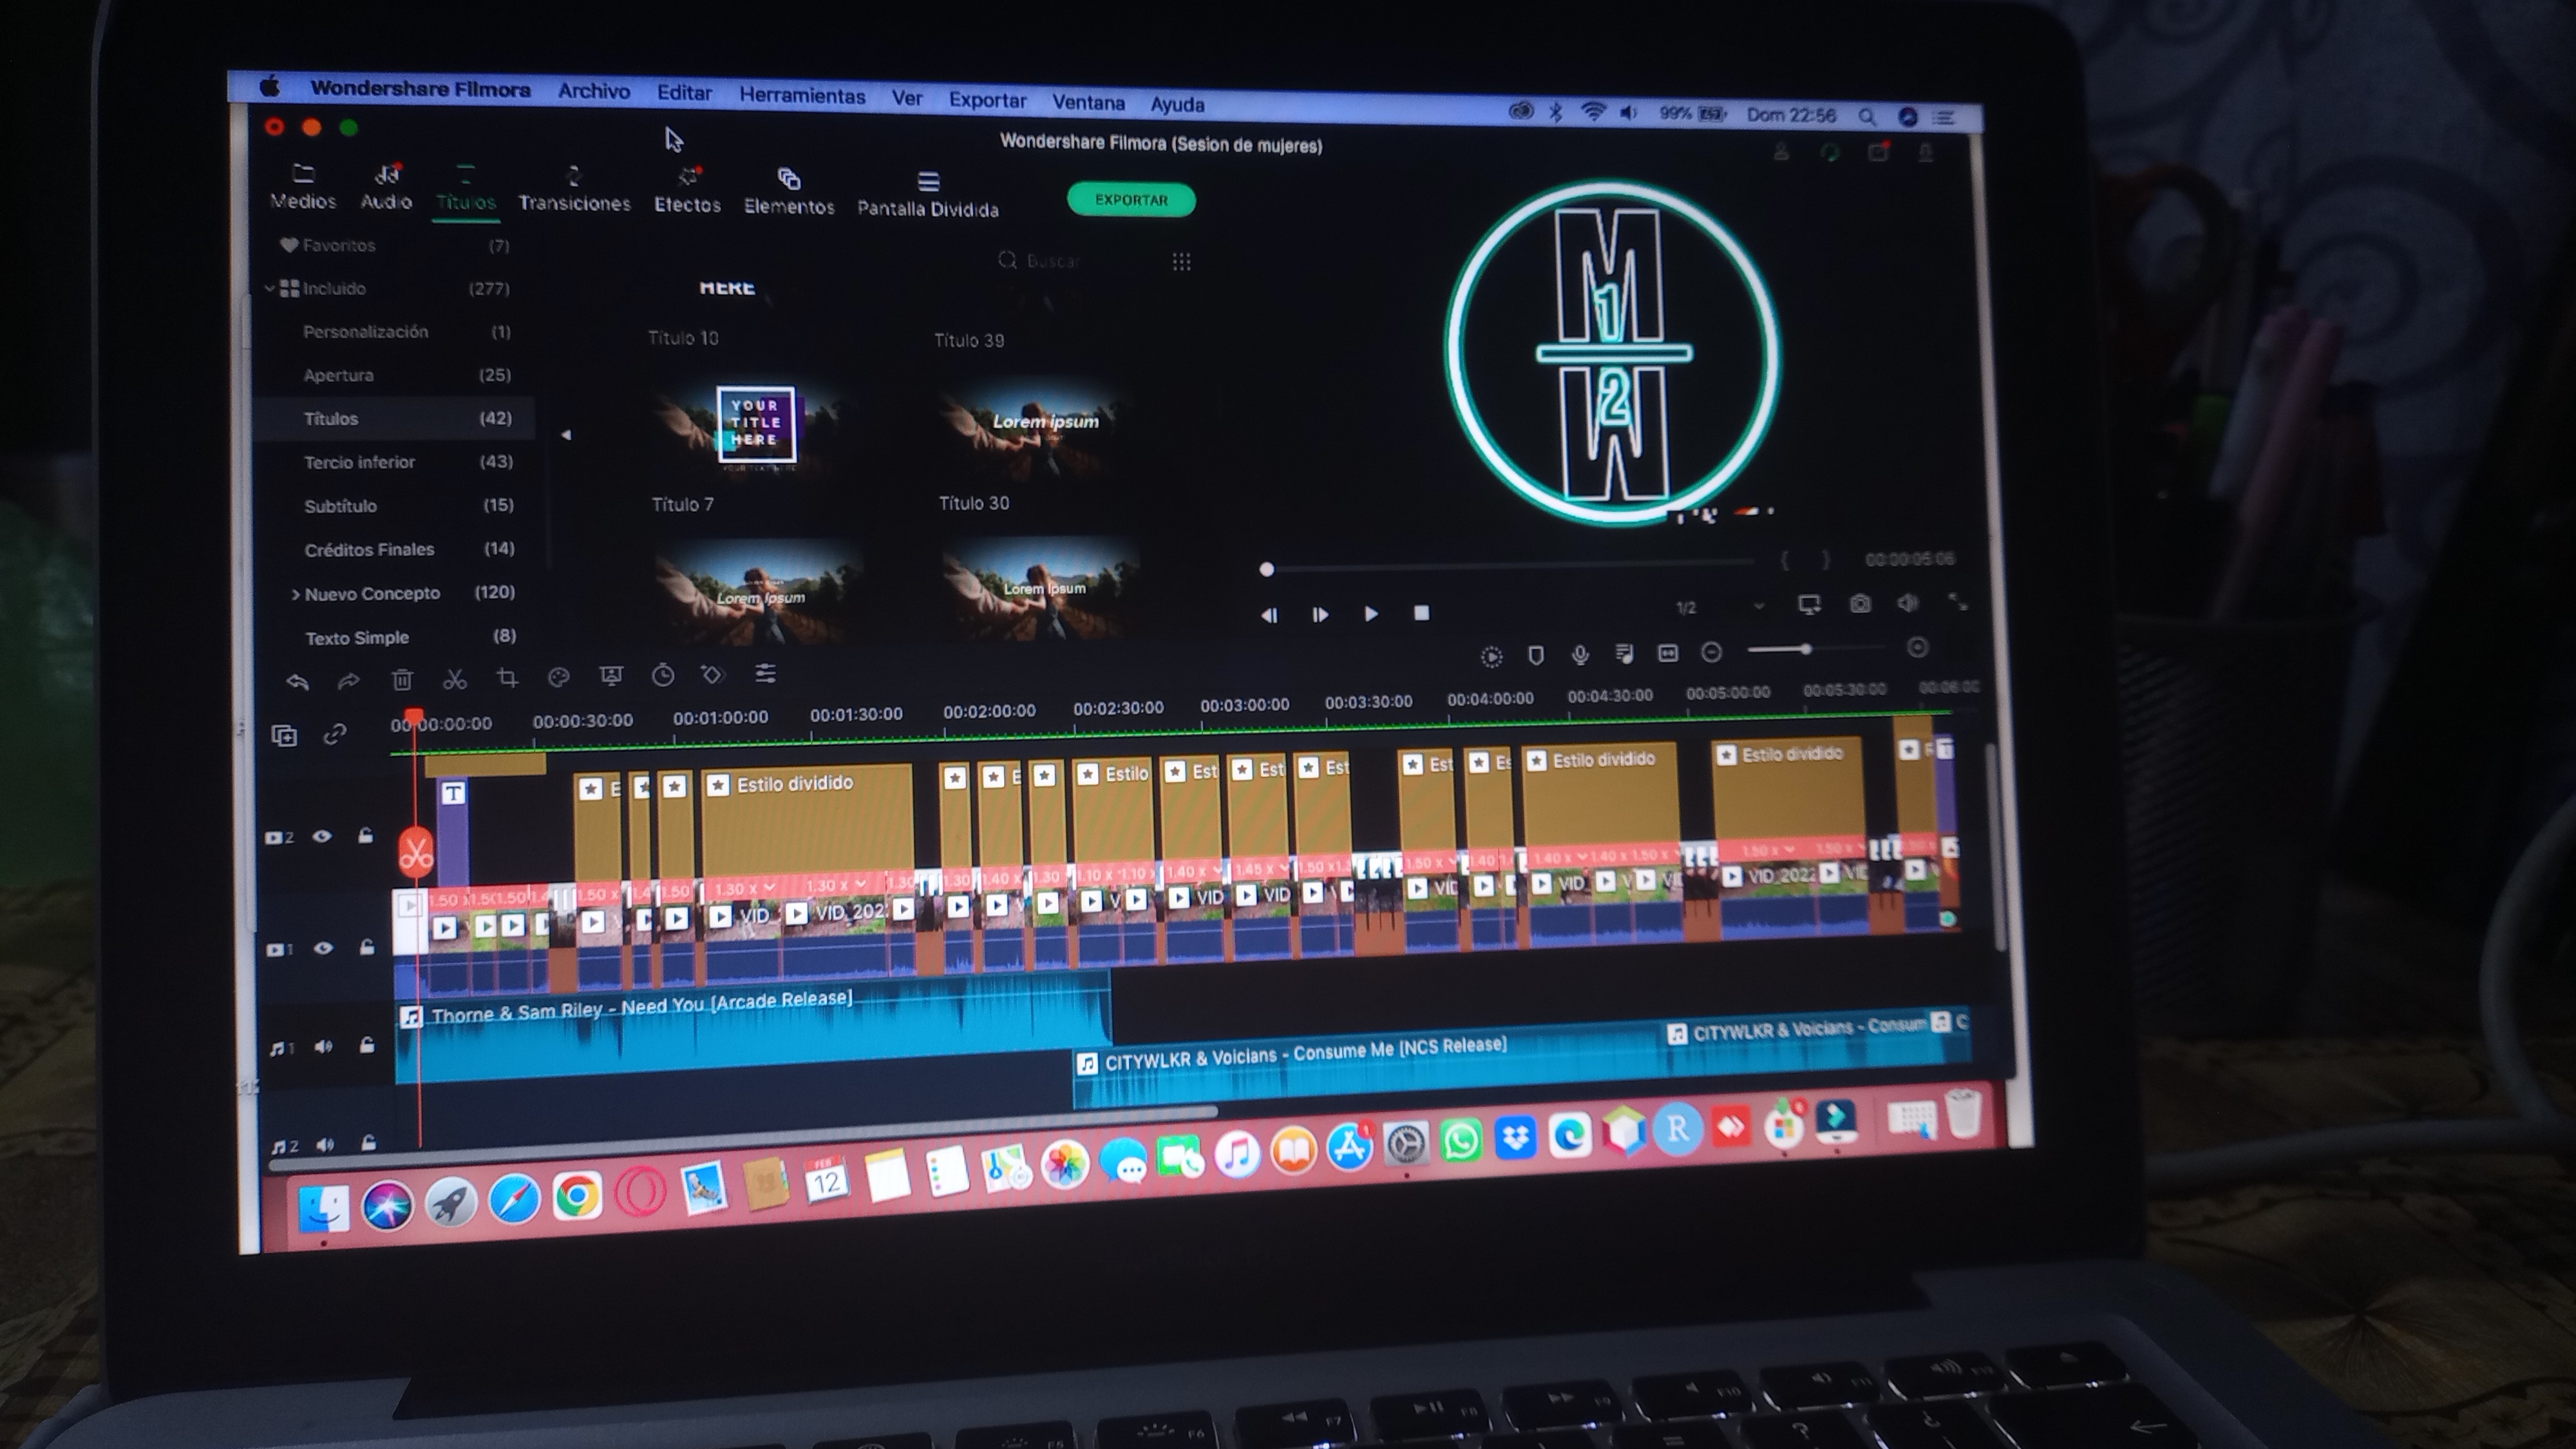Open the Exportar menu in menu bar
This screenshot has height=1449, width=2576.
coord(987,100)
